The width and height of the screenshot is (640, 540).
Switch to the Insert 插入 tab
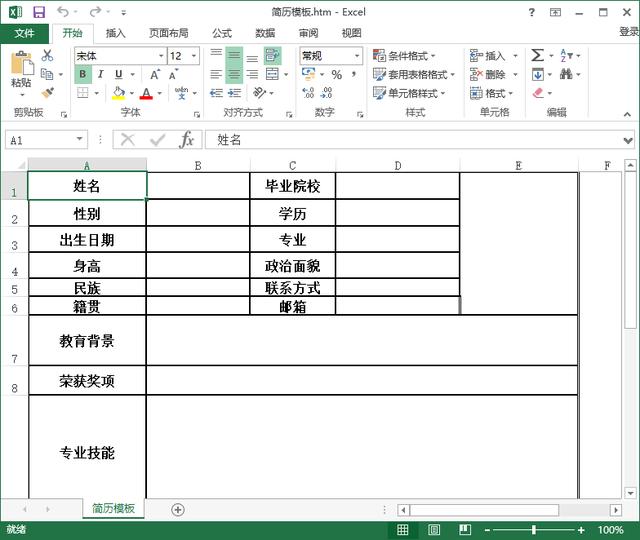[x=116, y=33]
